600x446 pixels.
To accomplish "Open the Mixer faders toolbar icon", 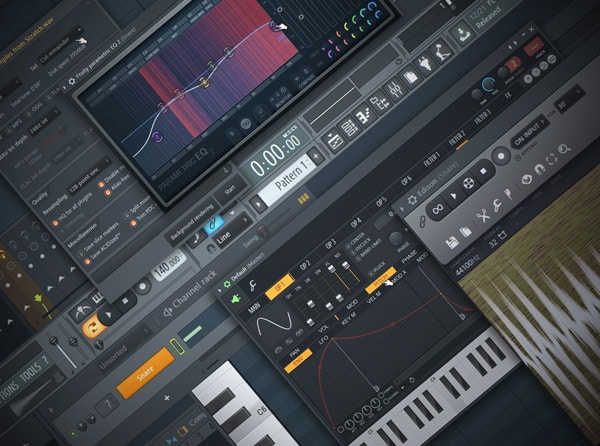I will pyautogui.click(x=395, y=90).
